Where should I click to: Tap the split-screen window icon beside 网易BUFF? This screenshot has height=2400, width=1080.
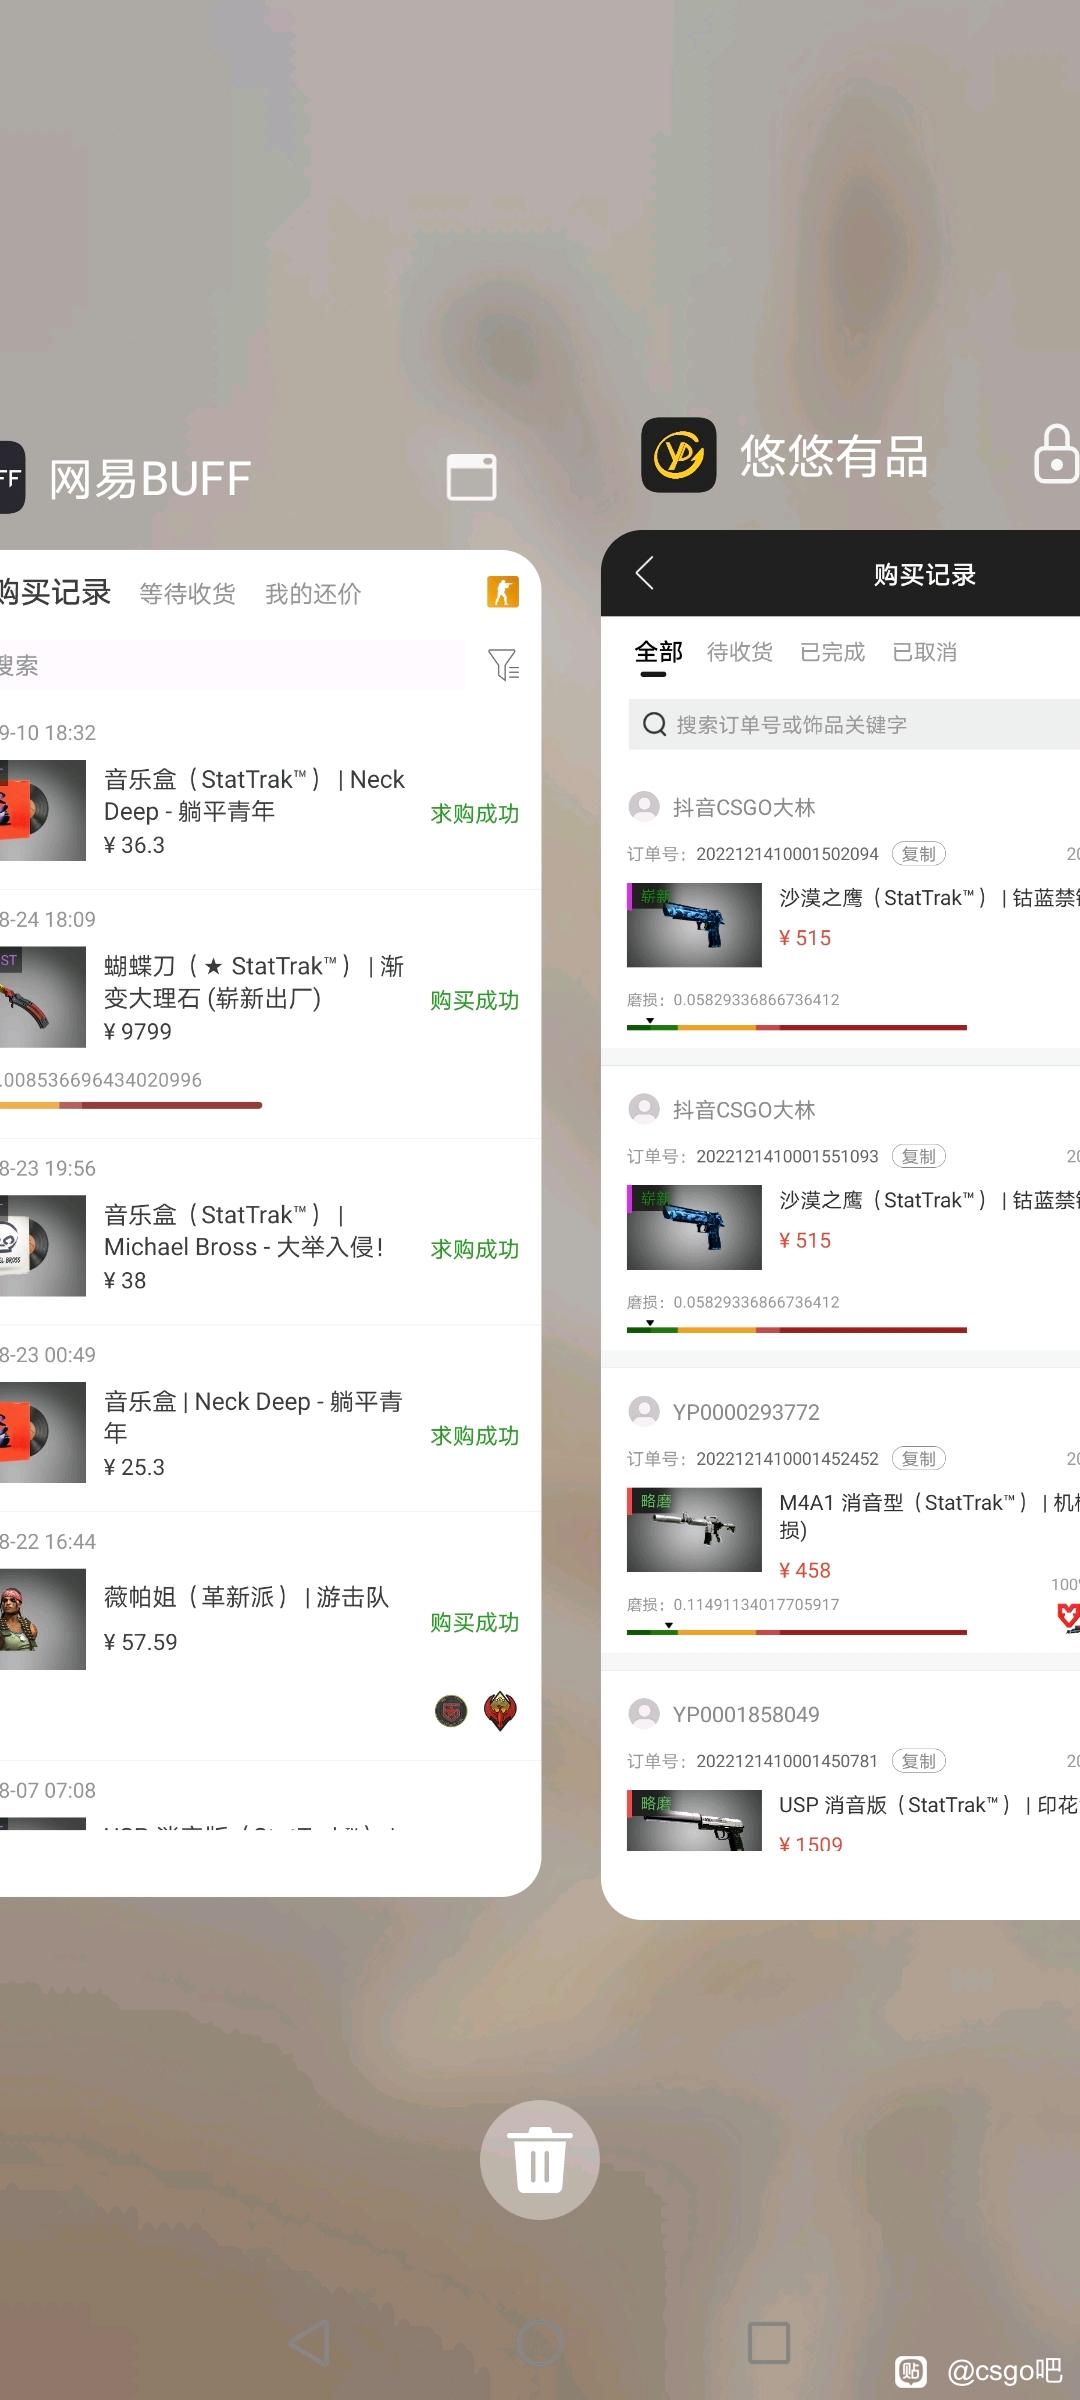(x=471, y=477)
